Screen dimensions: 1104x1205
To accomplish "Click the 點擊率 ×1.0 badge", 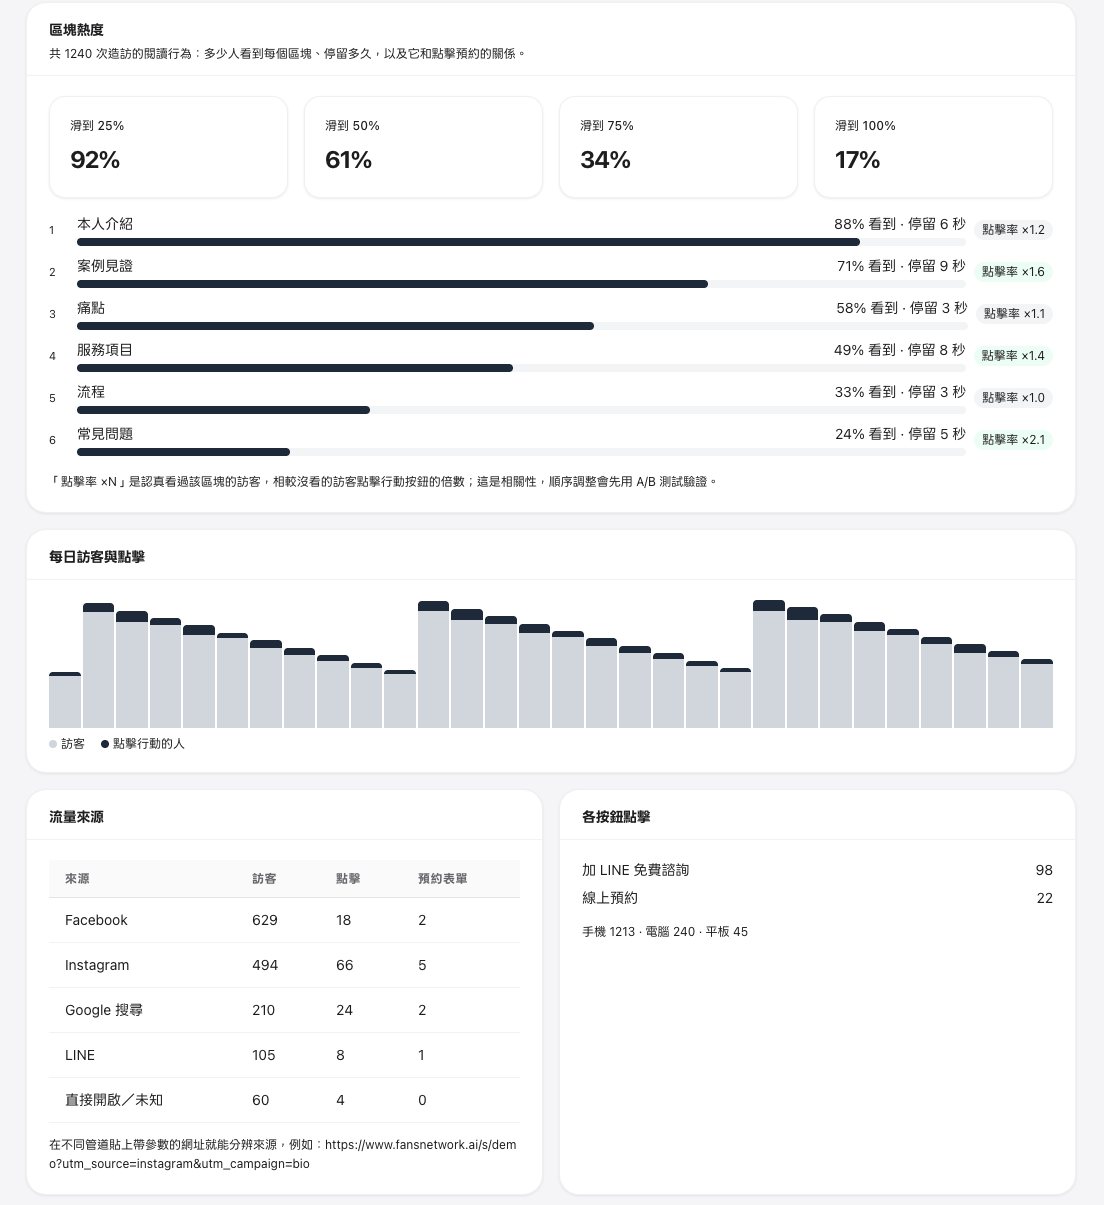I will point(1013,398).
